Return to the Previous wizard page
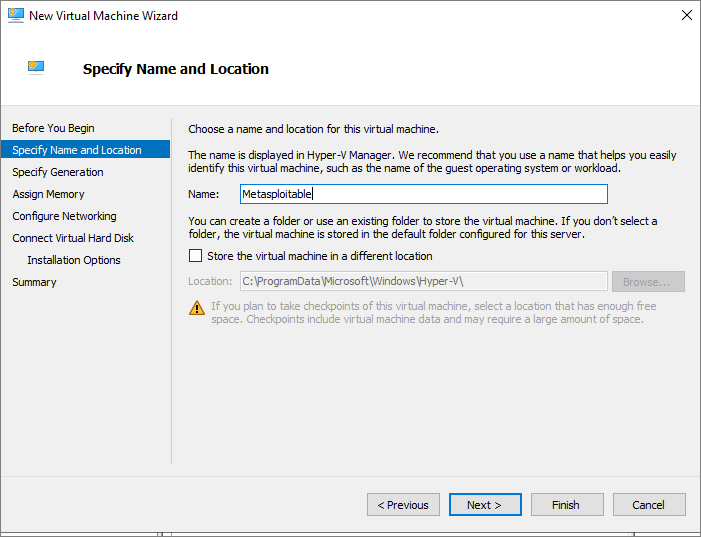The width and height of the screenshot is (701, 537). pos(403,505)
